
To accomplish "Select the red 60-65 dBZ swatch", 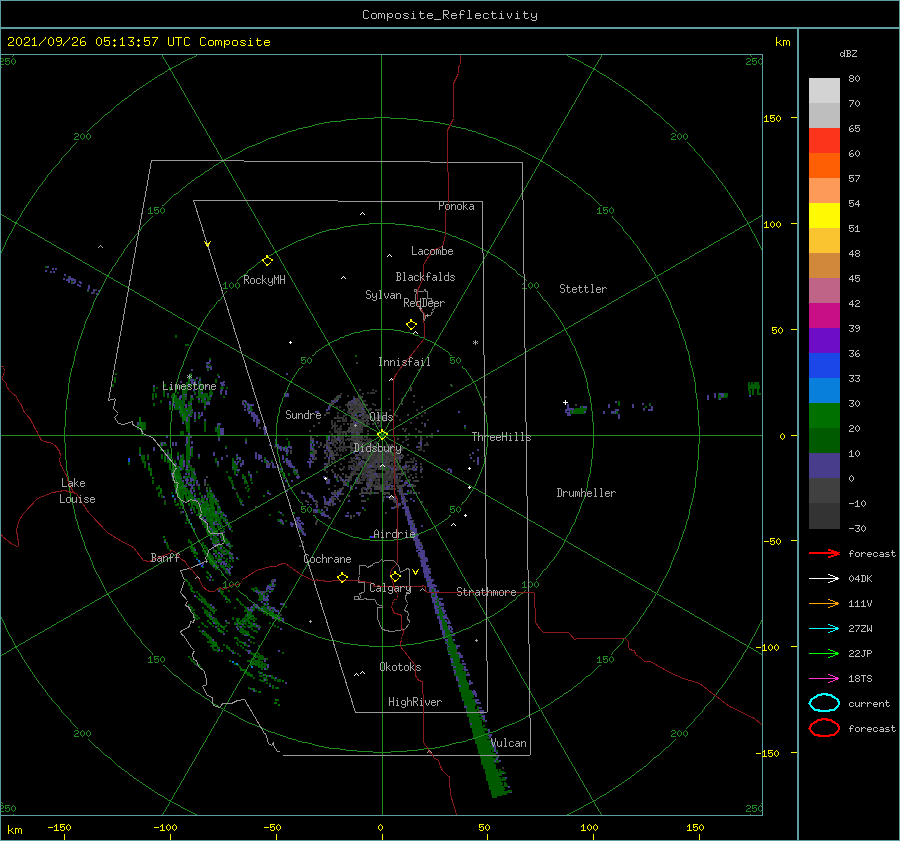I will [x=824, y=140].
